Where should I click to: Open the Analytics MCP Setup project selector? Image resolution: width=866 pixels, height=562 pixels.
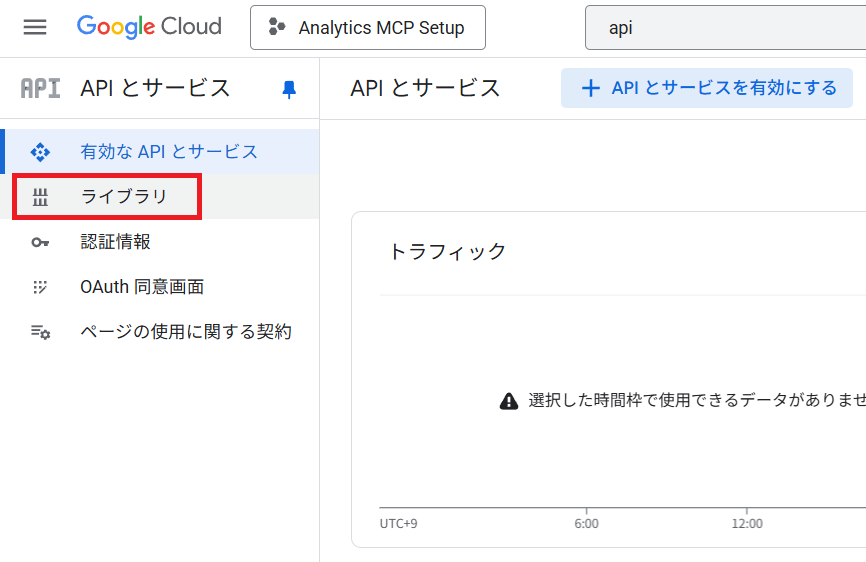(367, 28)
